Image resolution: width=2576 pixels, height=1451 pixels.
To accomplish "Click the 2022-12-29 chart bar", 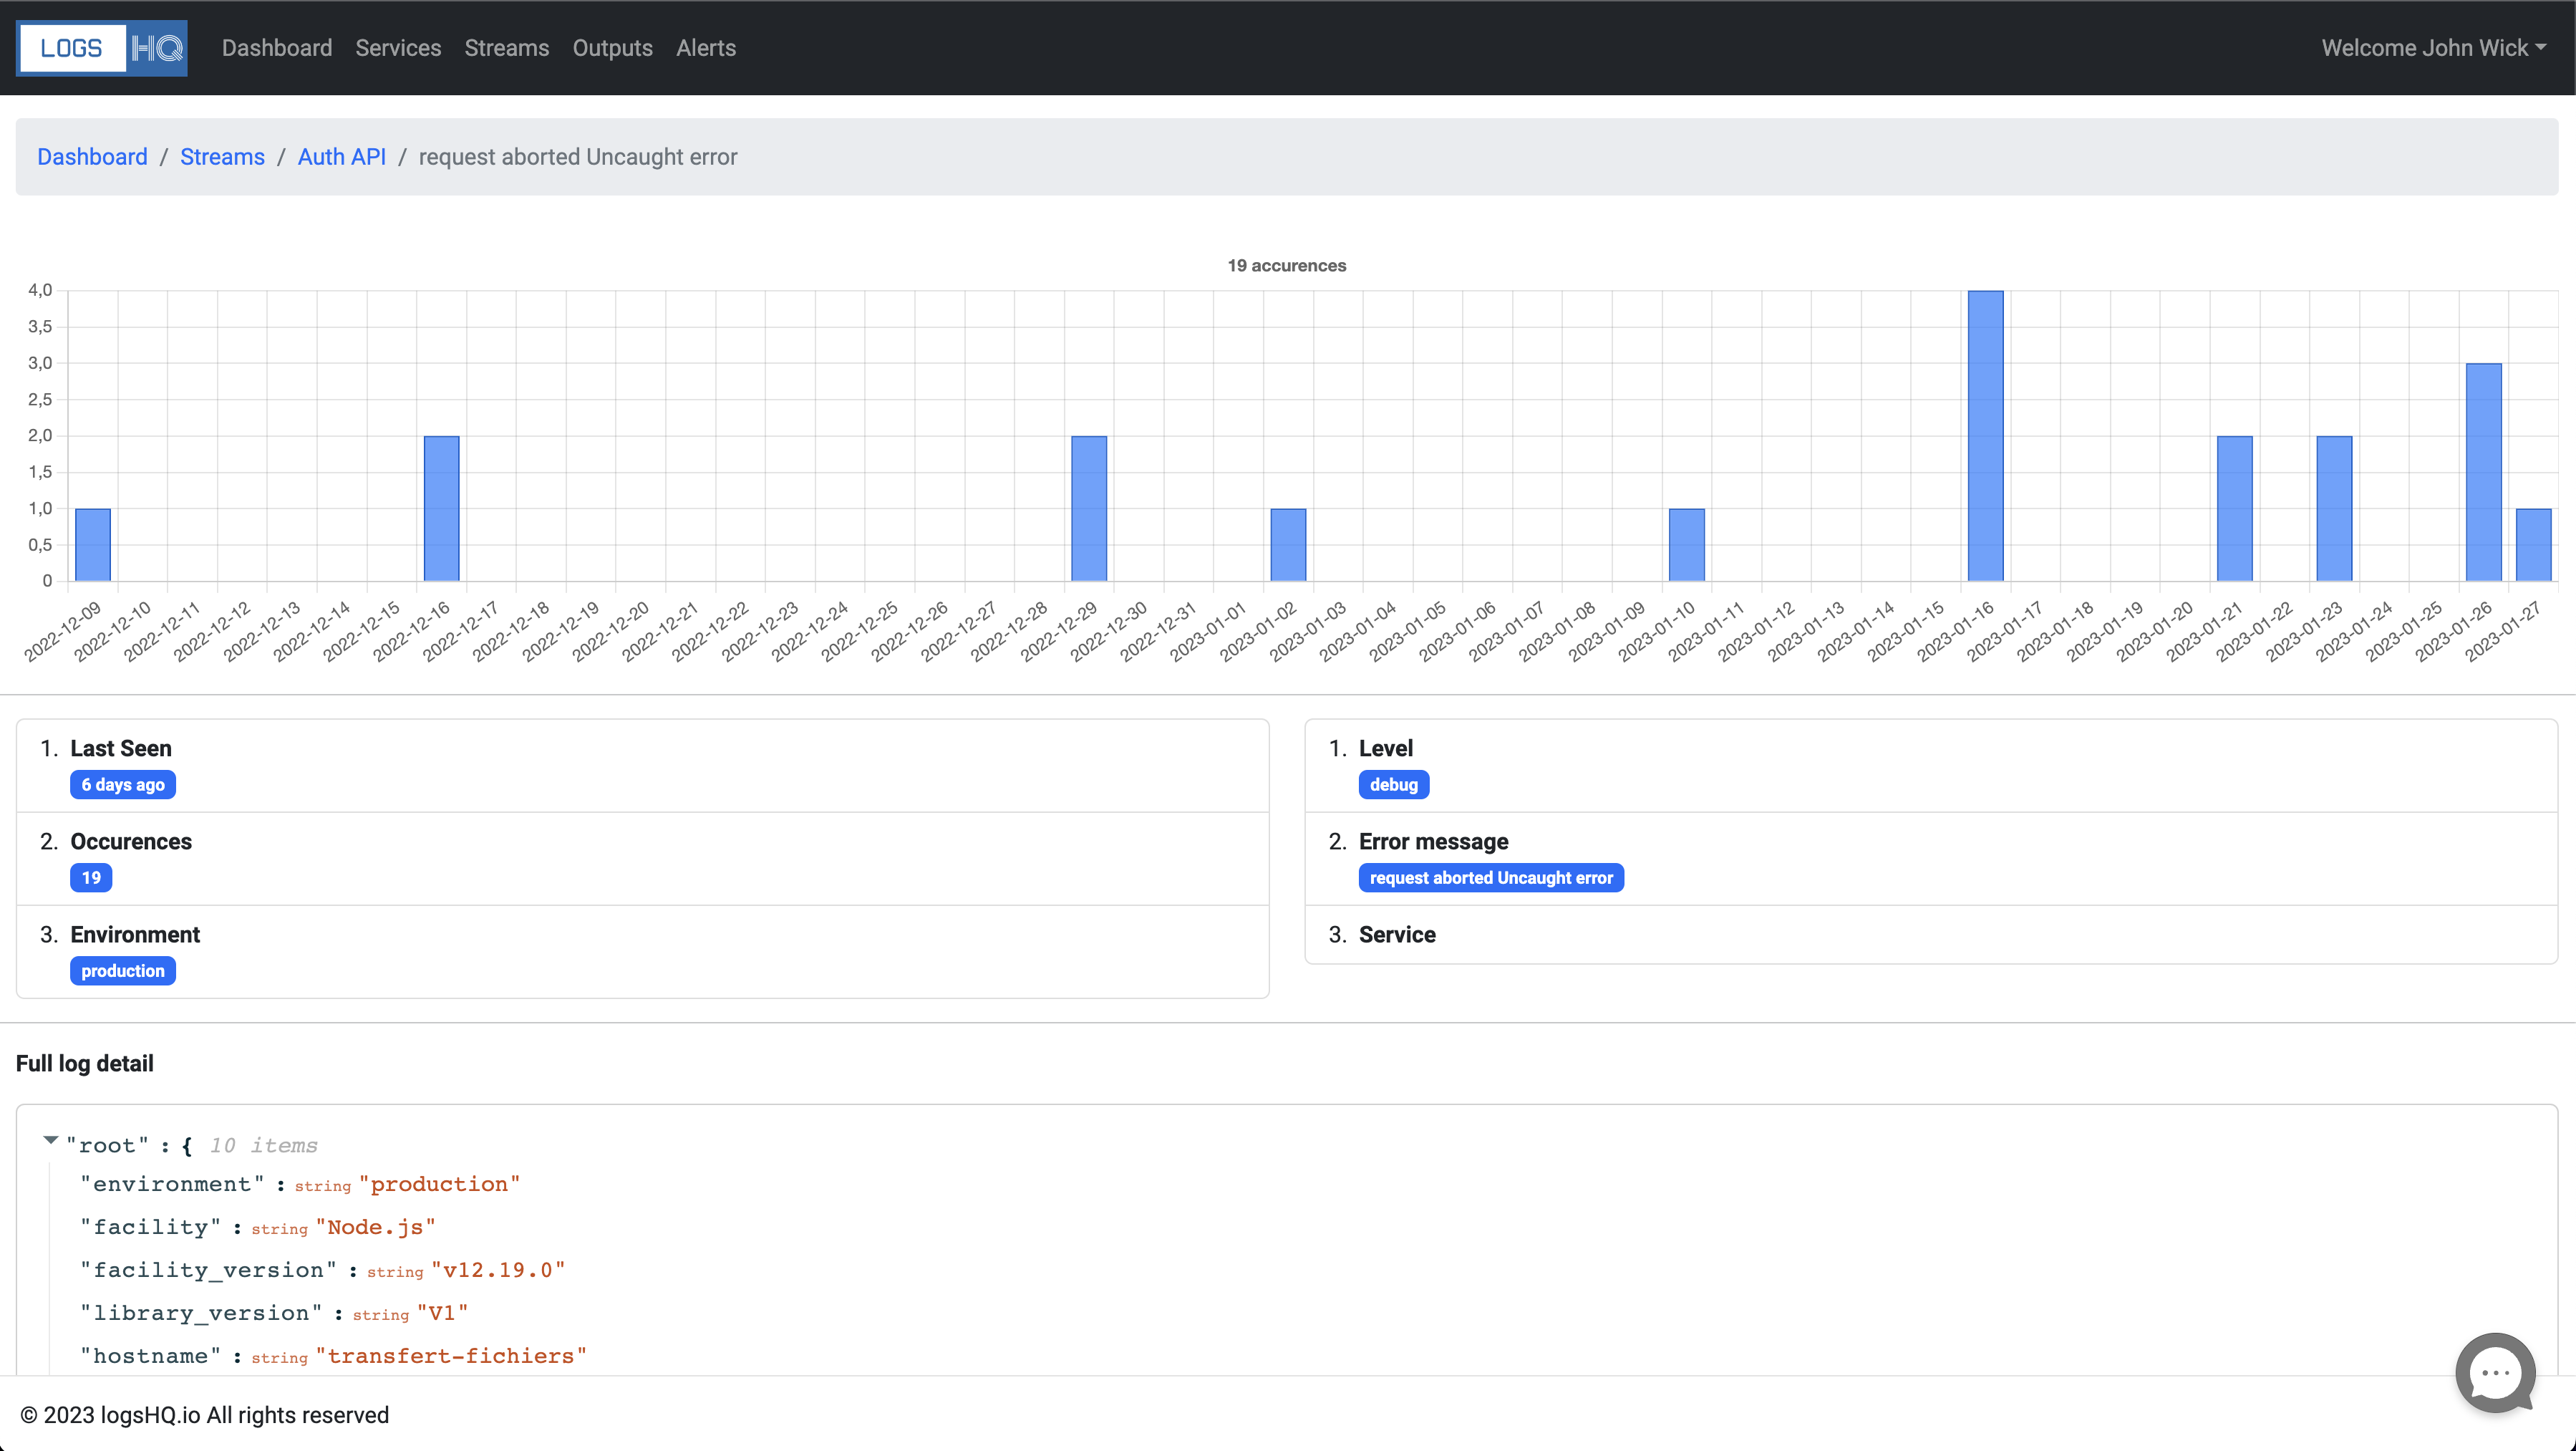I will [1089, 508].
